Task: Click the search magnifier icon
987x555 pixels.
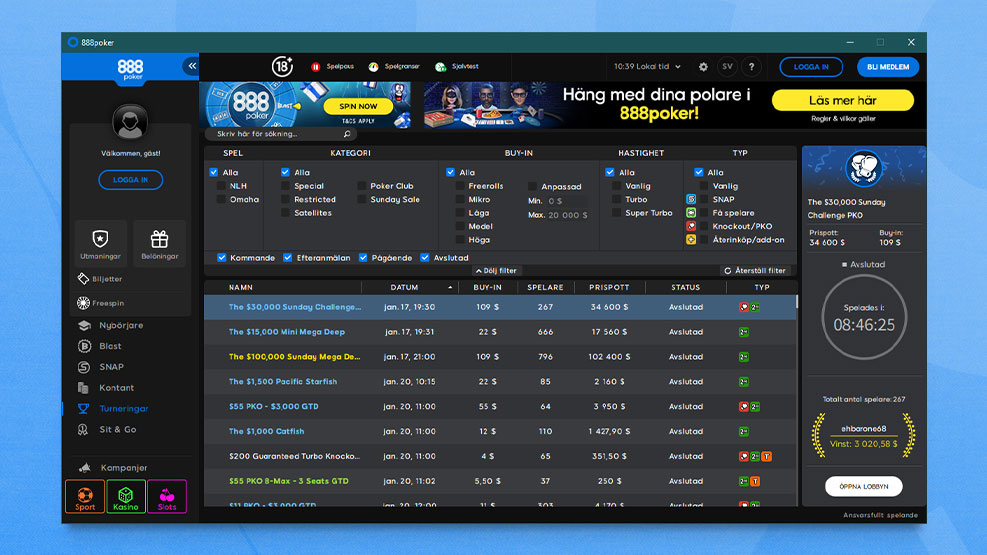Action: tap(347, 134)
